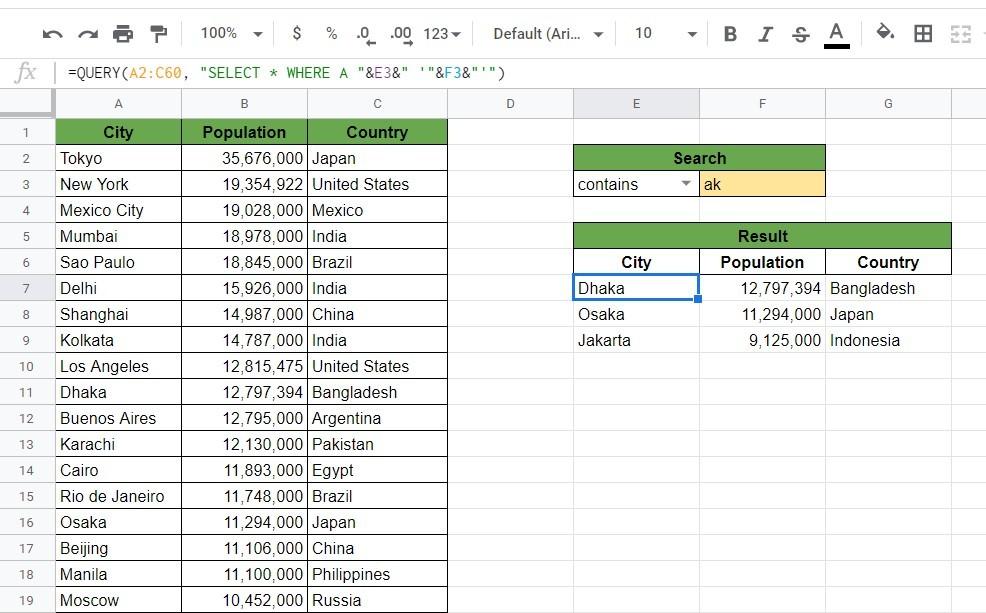Image resolution: width=986 pixels, height=613 pixels.
Task: Expand the Default font family dropdown
Action: 548,34
